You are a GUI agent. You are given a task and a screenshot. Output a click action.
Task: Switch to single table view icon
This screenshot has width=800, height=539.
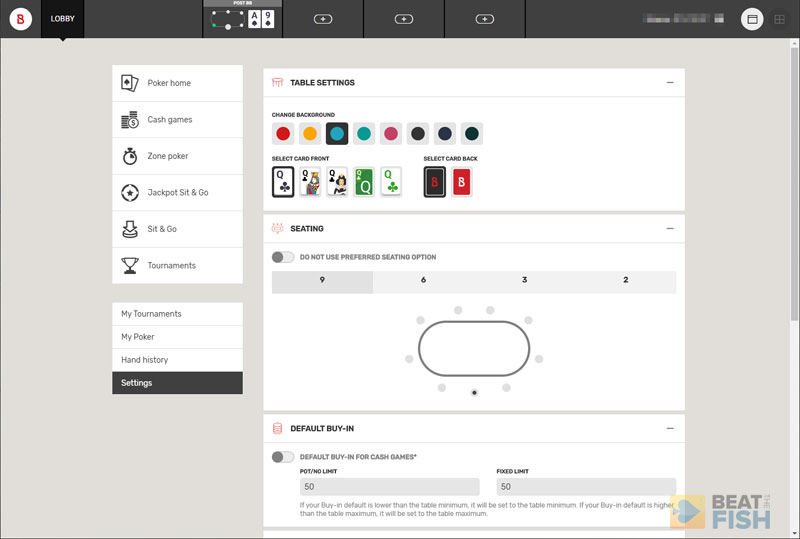tap(751, 19)
